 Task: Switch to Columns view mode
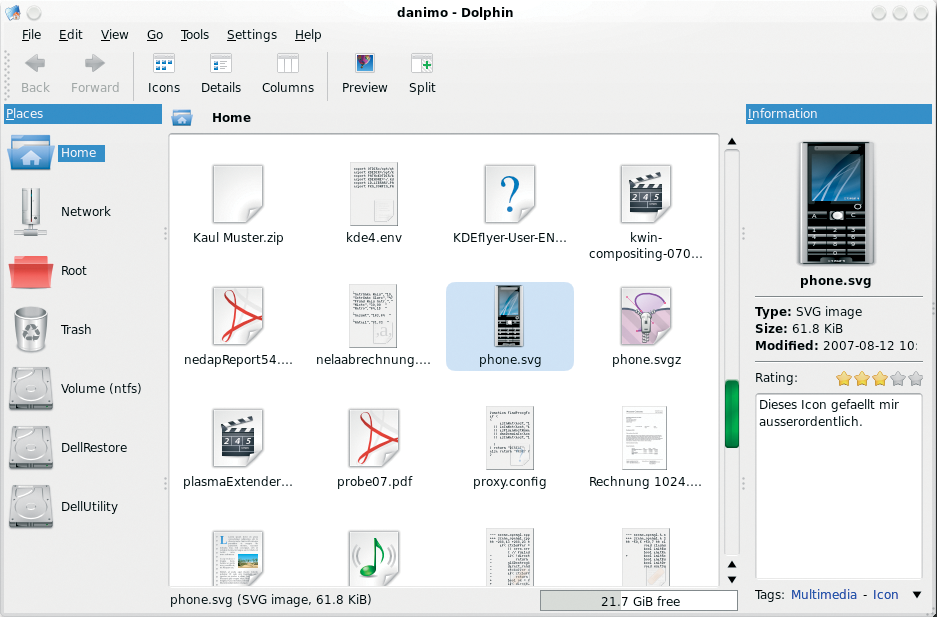click(287, 74)
